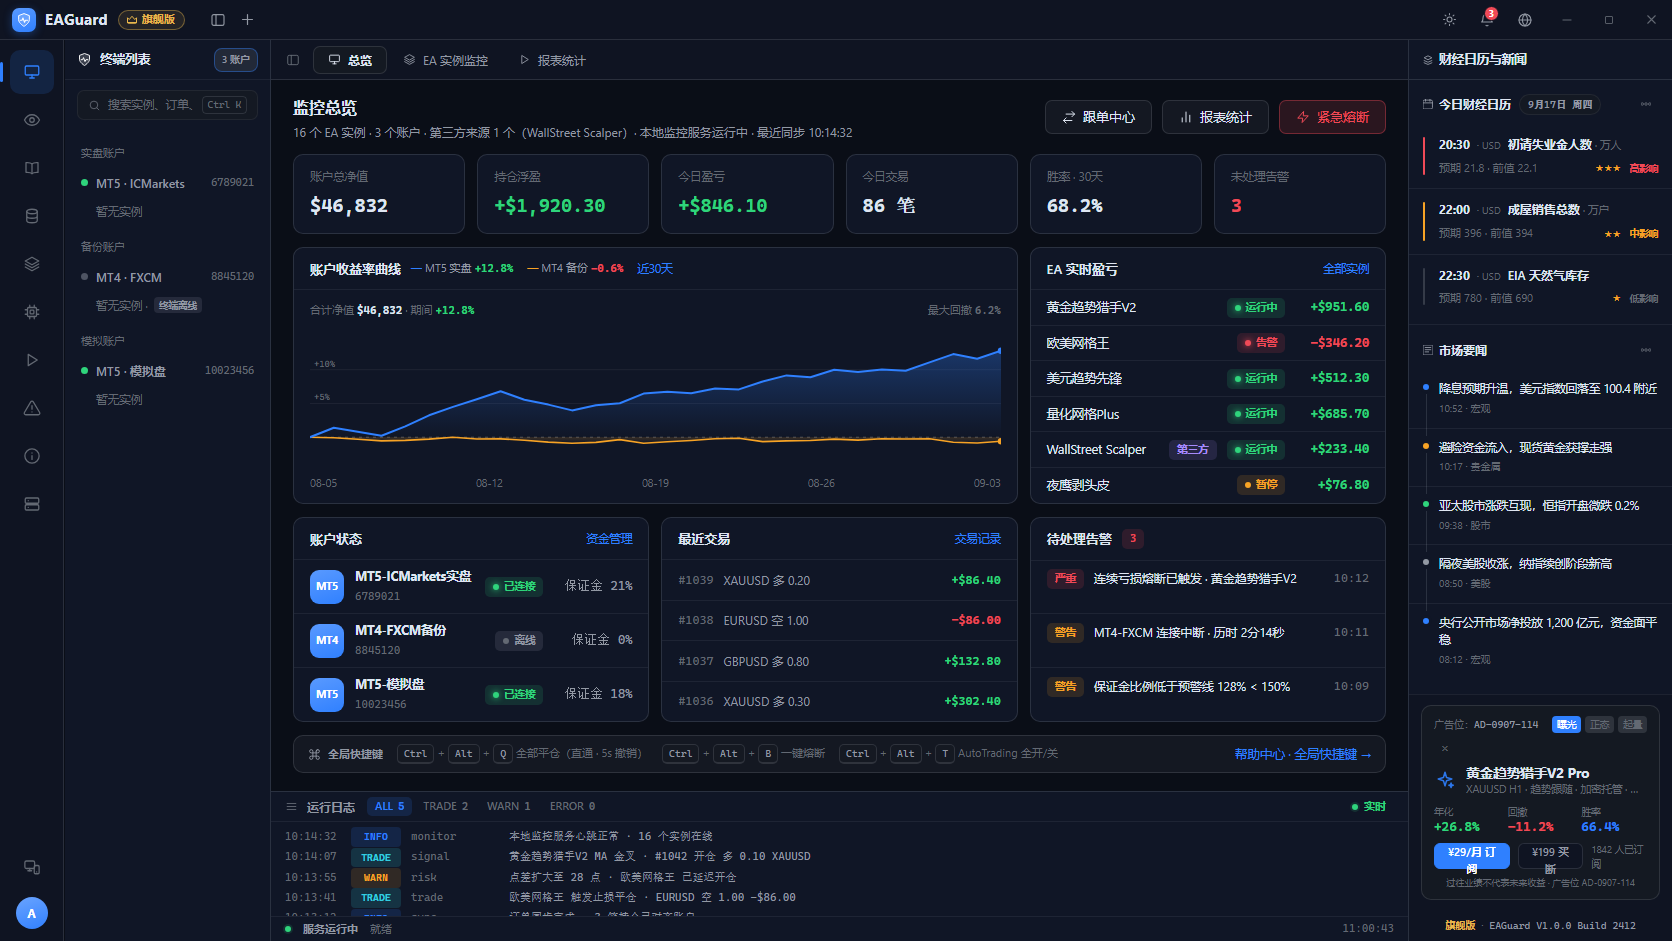The image size is (1672, 941).
Task: Open 交易记录 link in 最近交易
Action: [x=977, y=539]
